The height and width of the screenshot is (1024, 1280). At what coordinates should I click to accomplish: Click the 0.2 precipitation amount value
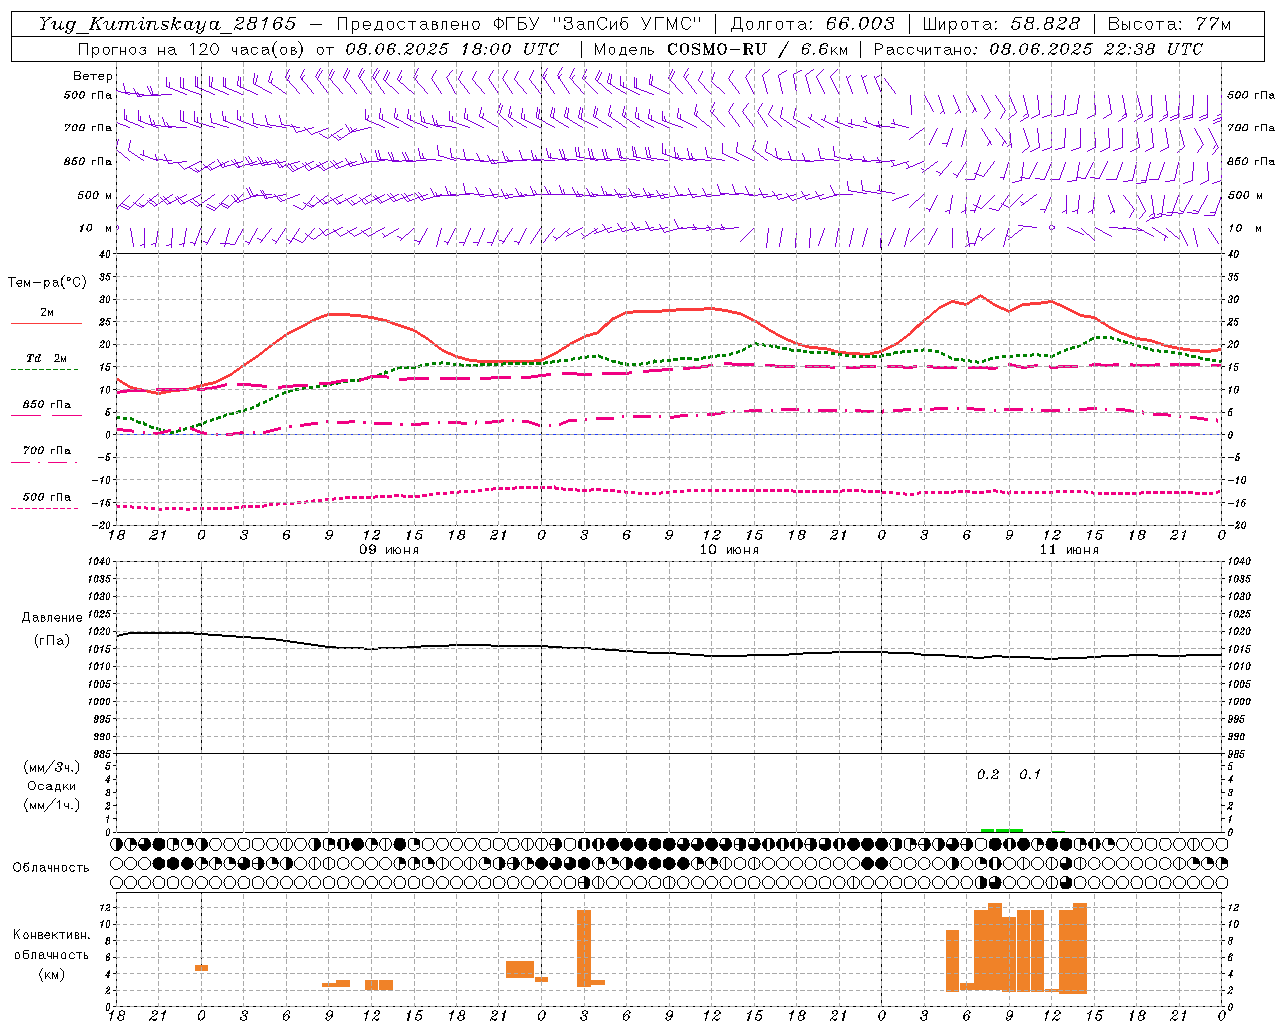tap(988, 775)
